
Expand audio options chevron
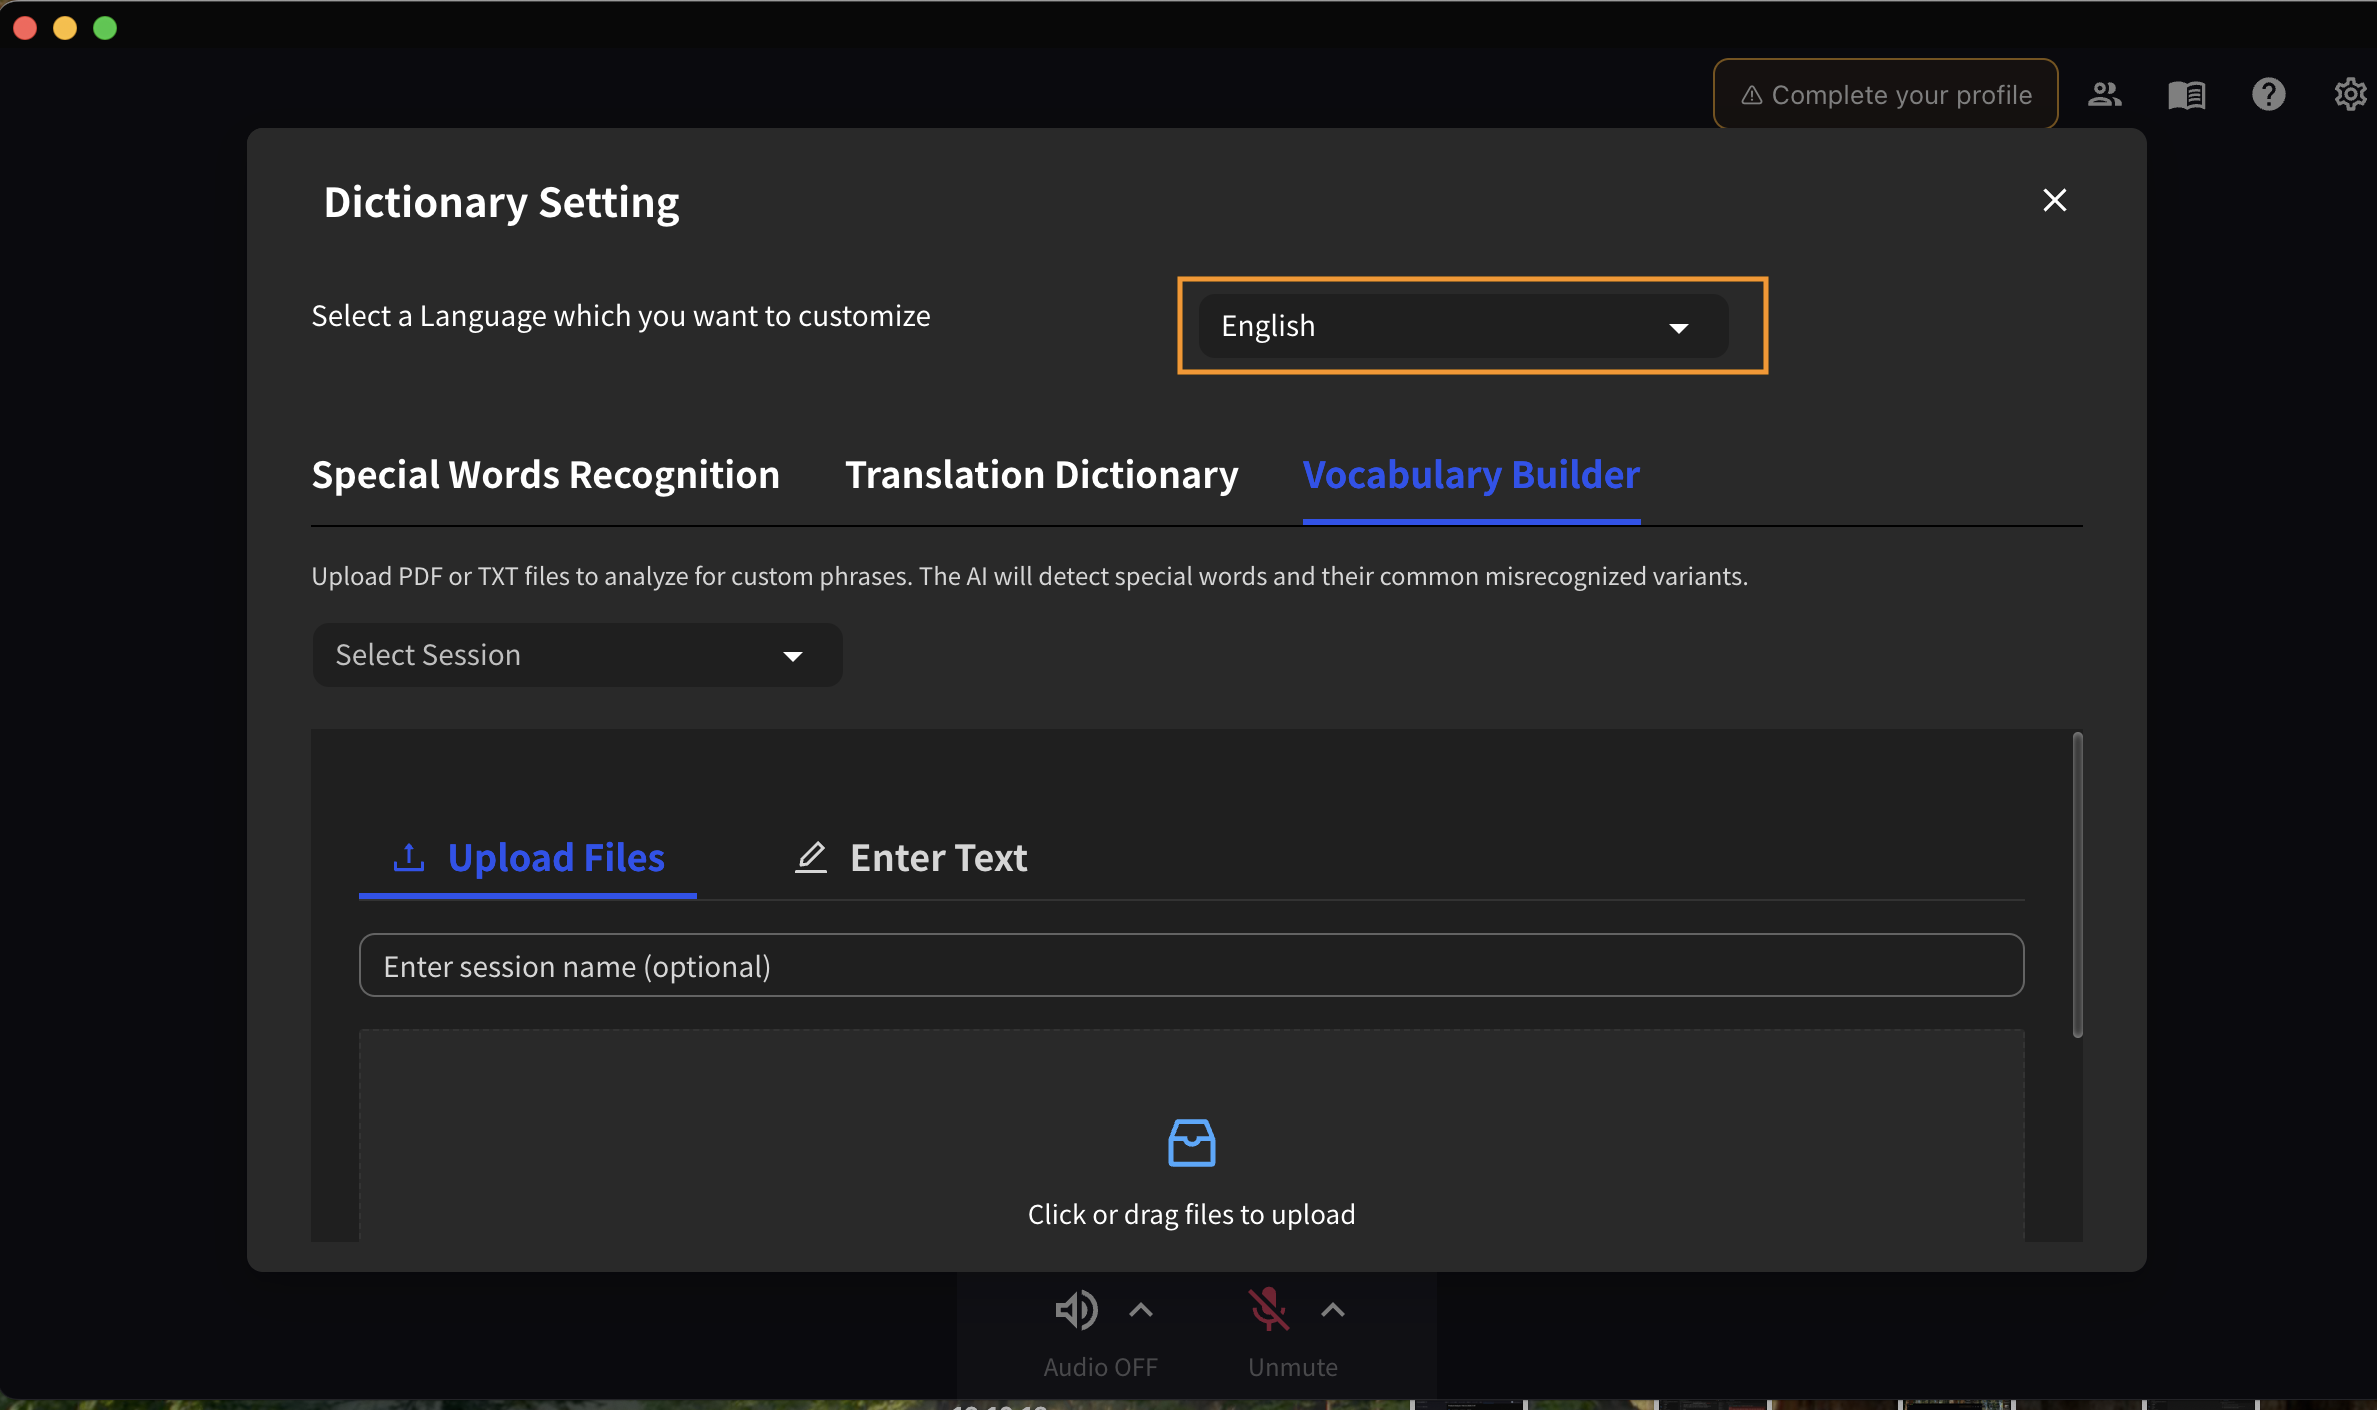pyautogui.click(x=1141, y=1310)
